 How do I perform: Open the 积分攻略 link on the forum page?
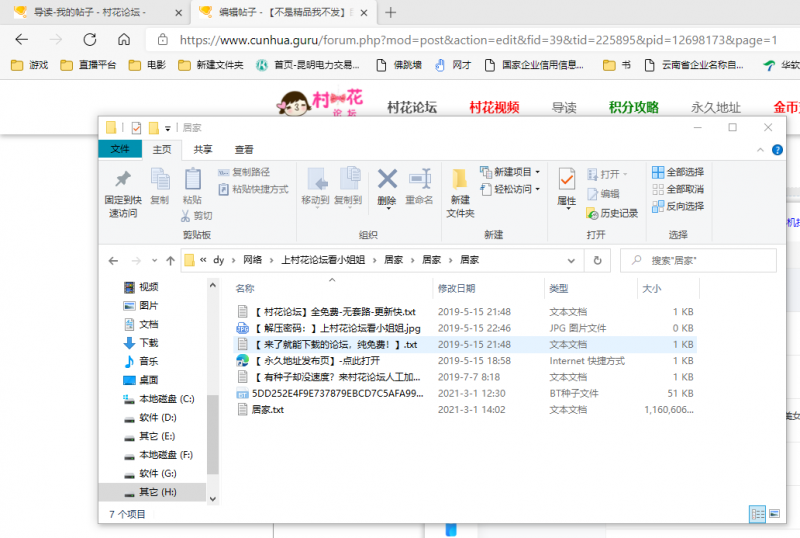pyautogui.click(x=633, y=107)
